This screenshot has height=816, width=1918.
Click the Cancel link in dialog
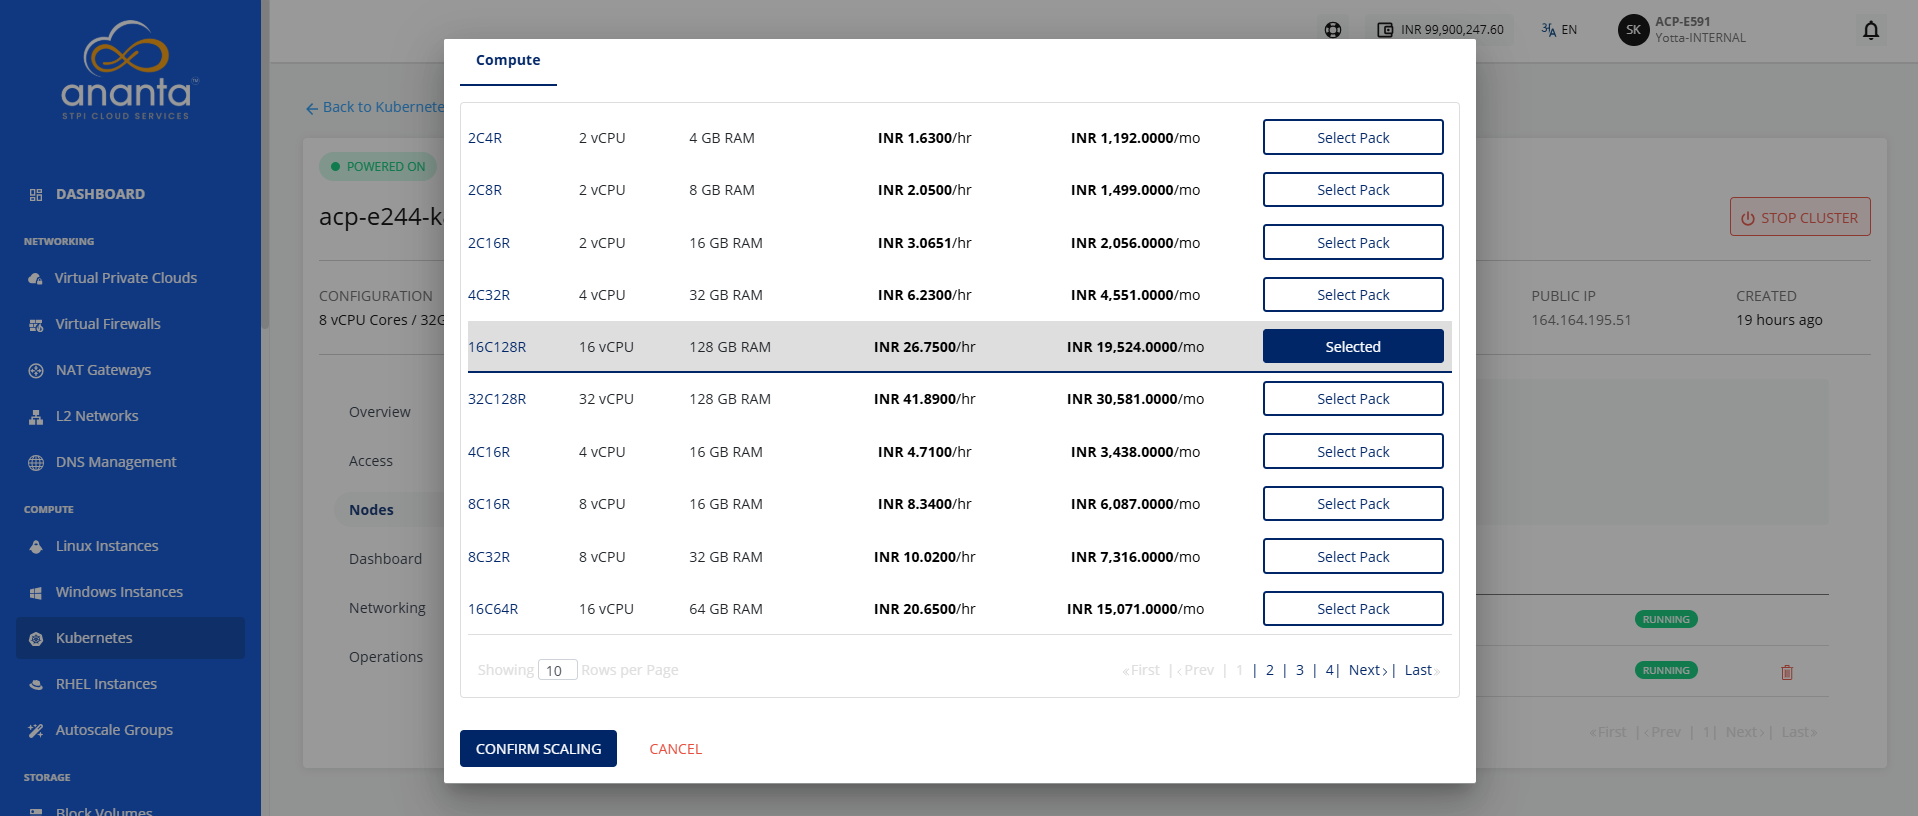tap(676, 749)
